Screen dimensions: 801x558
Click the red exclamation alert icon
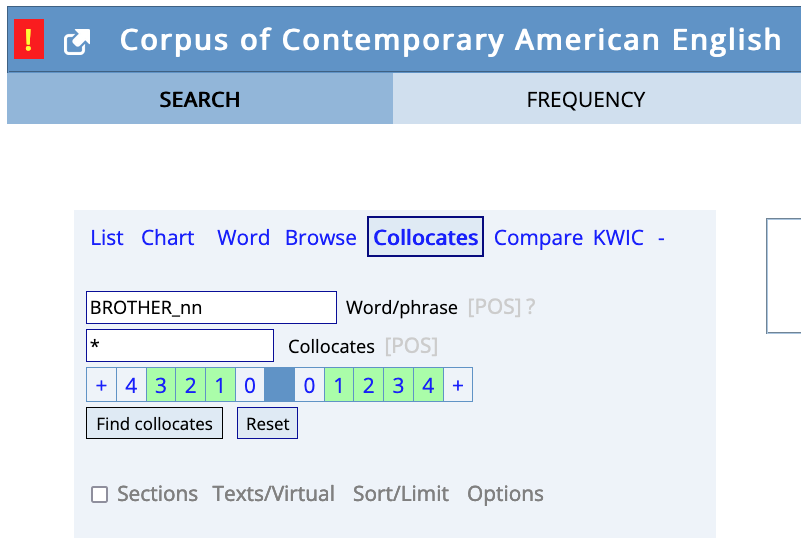(29, 40)
